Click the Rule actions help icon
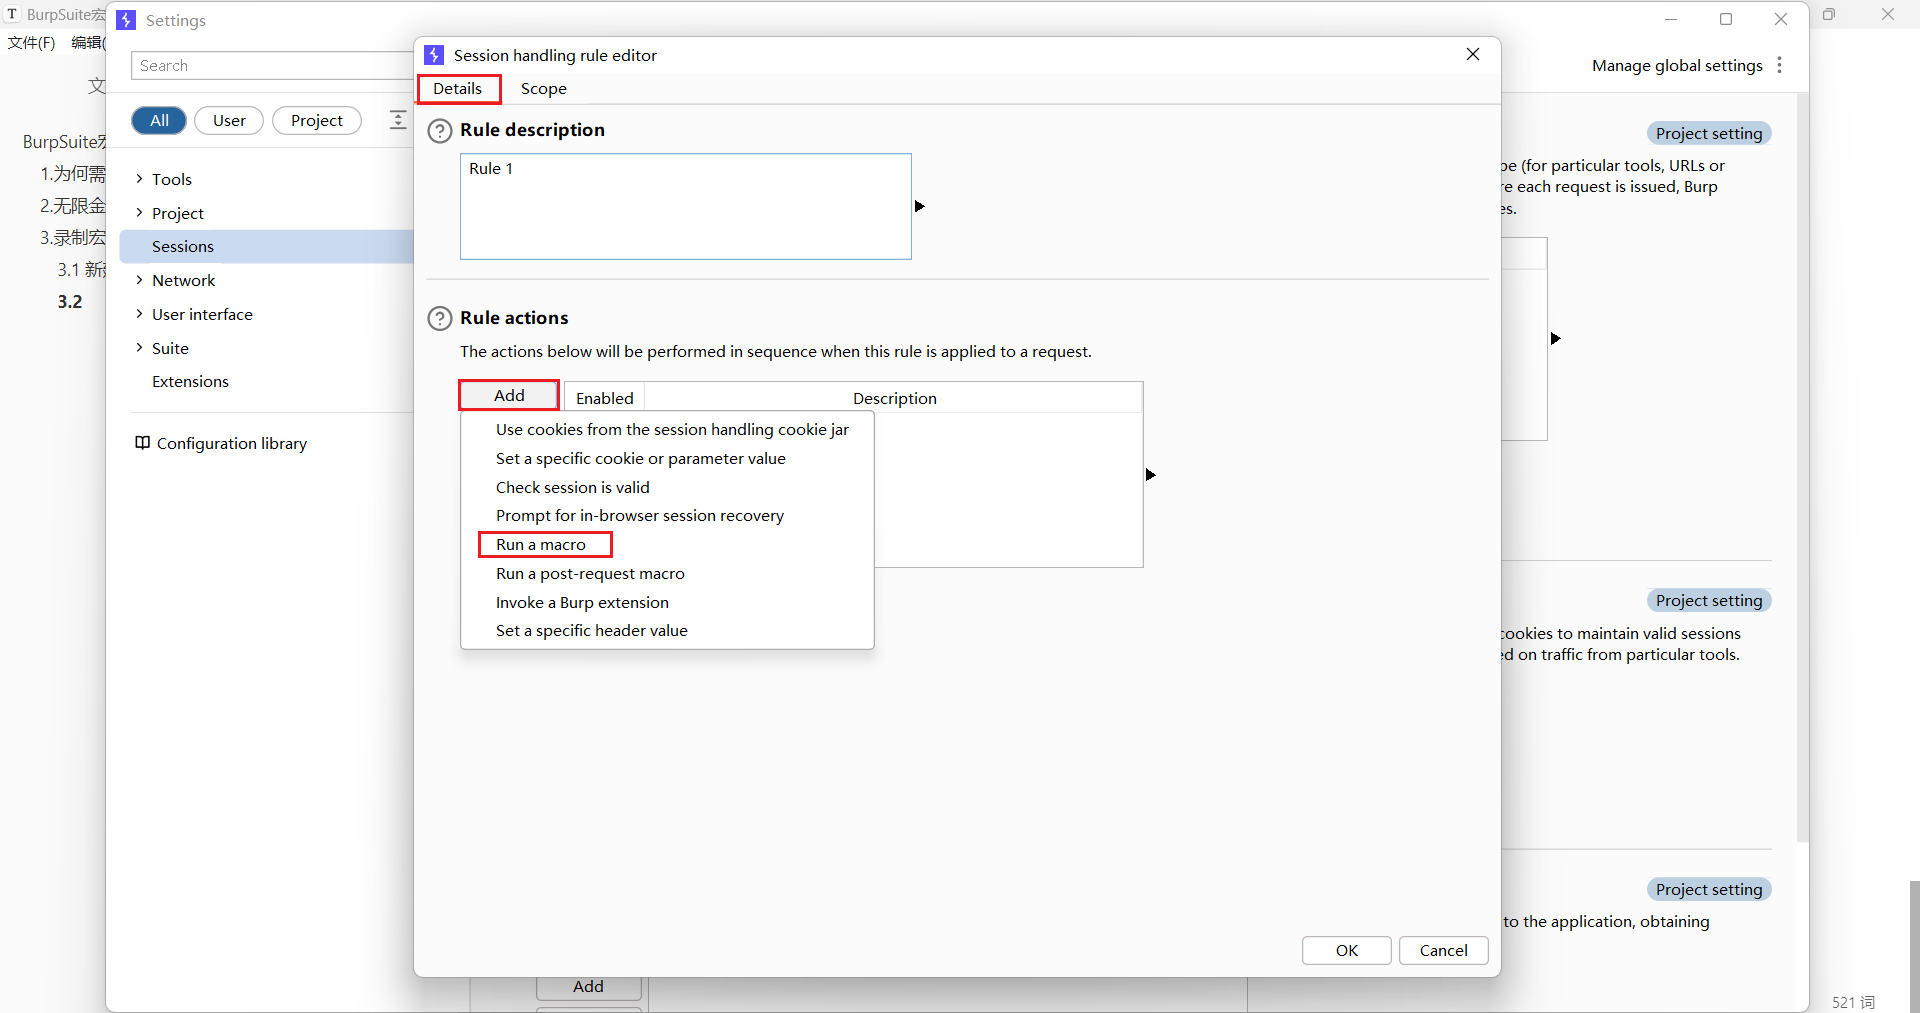Viewport: 1920px width, 1013px height. [x=440, y=319]
